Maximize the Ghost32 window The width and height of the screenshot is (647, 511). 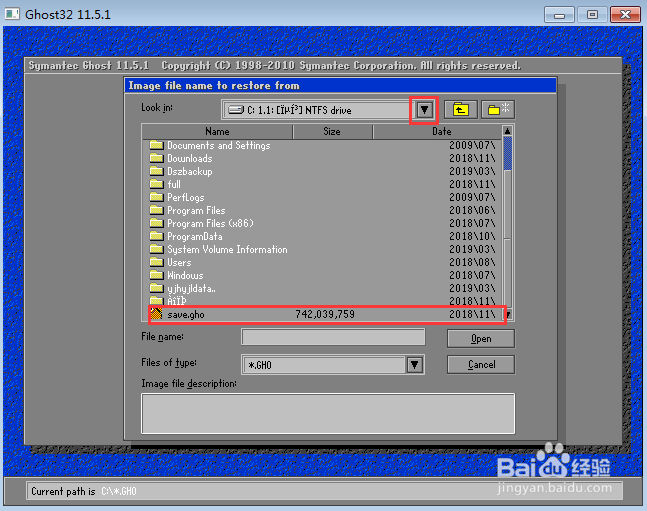(x=593, y=15)
